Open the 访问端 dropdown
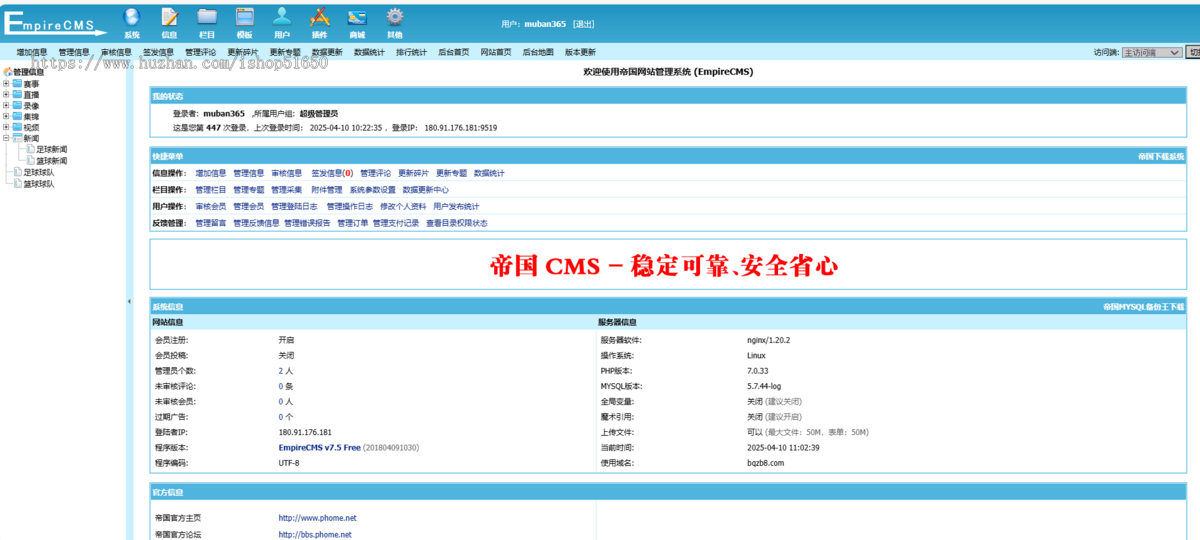1200x540 pixels. (1151, 52)
